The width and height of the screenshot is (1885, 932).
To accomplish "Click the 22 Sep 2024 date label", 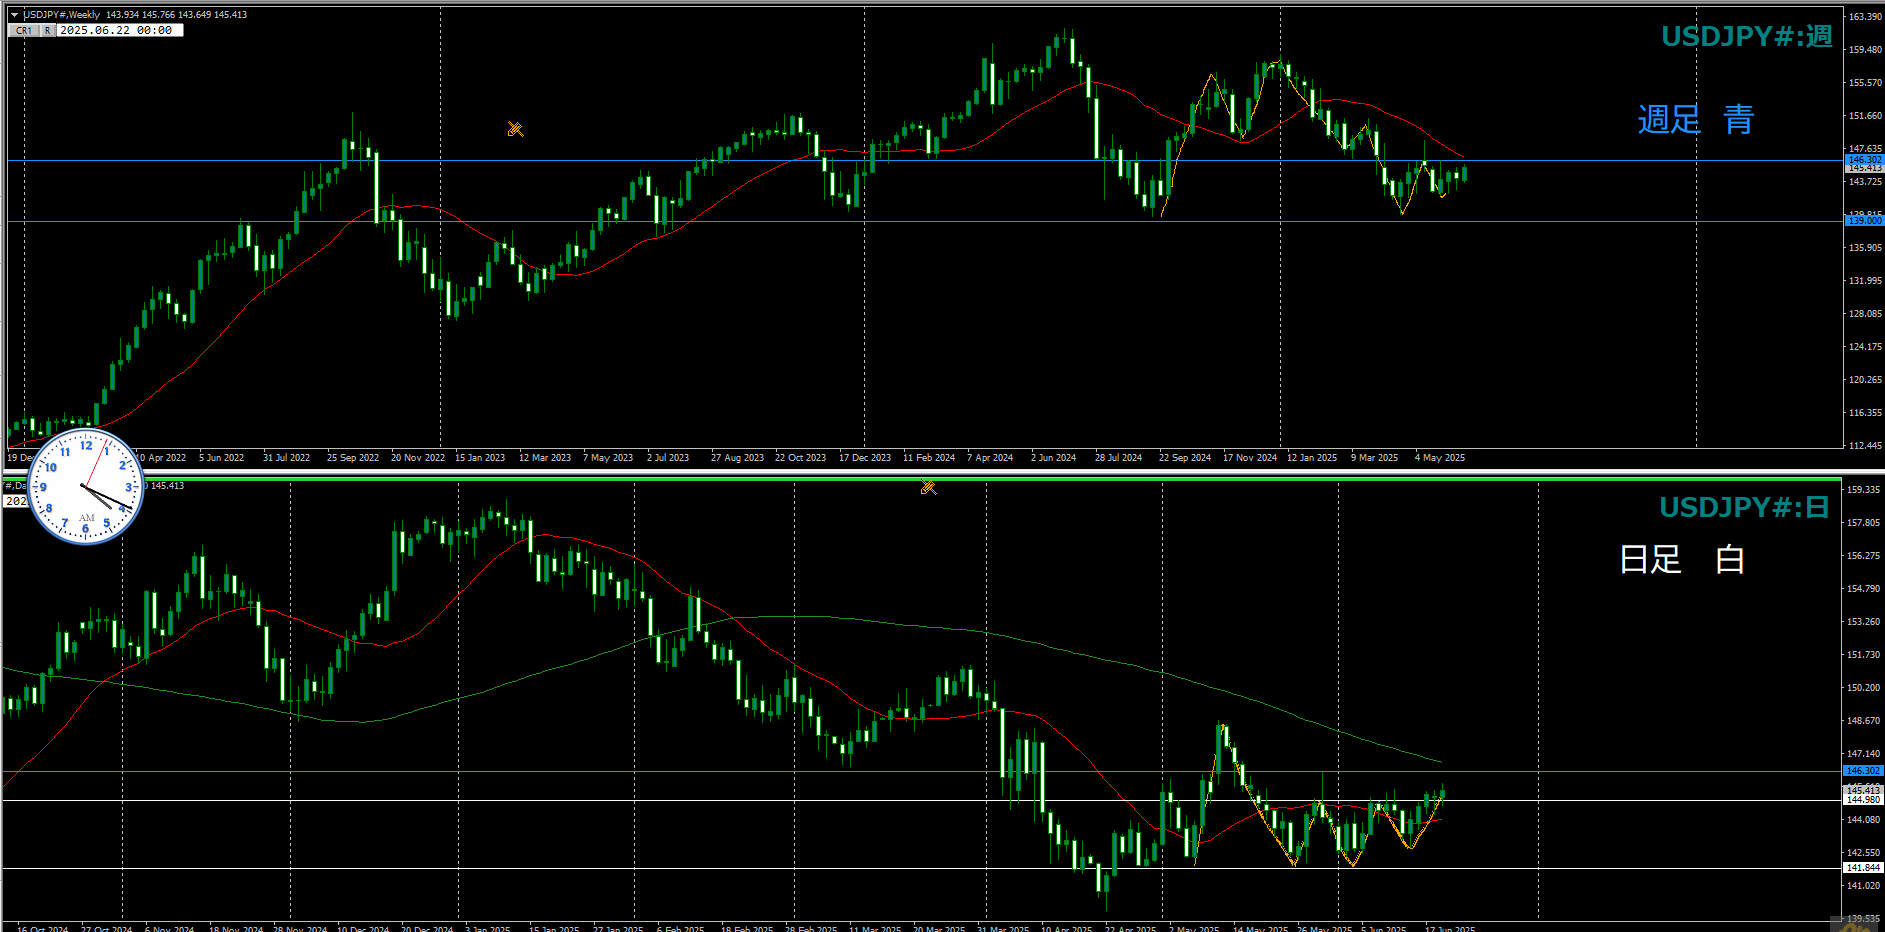I will point(1185,458).
